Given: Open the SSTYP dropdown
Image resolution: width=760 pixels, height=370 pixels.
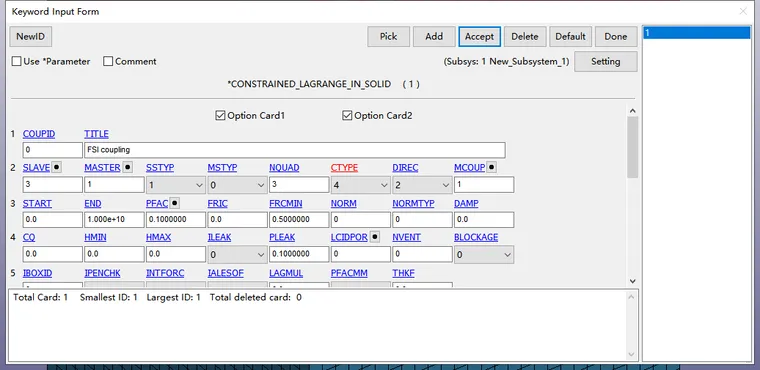Looking at the screenshot, I should 175,185.
